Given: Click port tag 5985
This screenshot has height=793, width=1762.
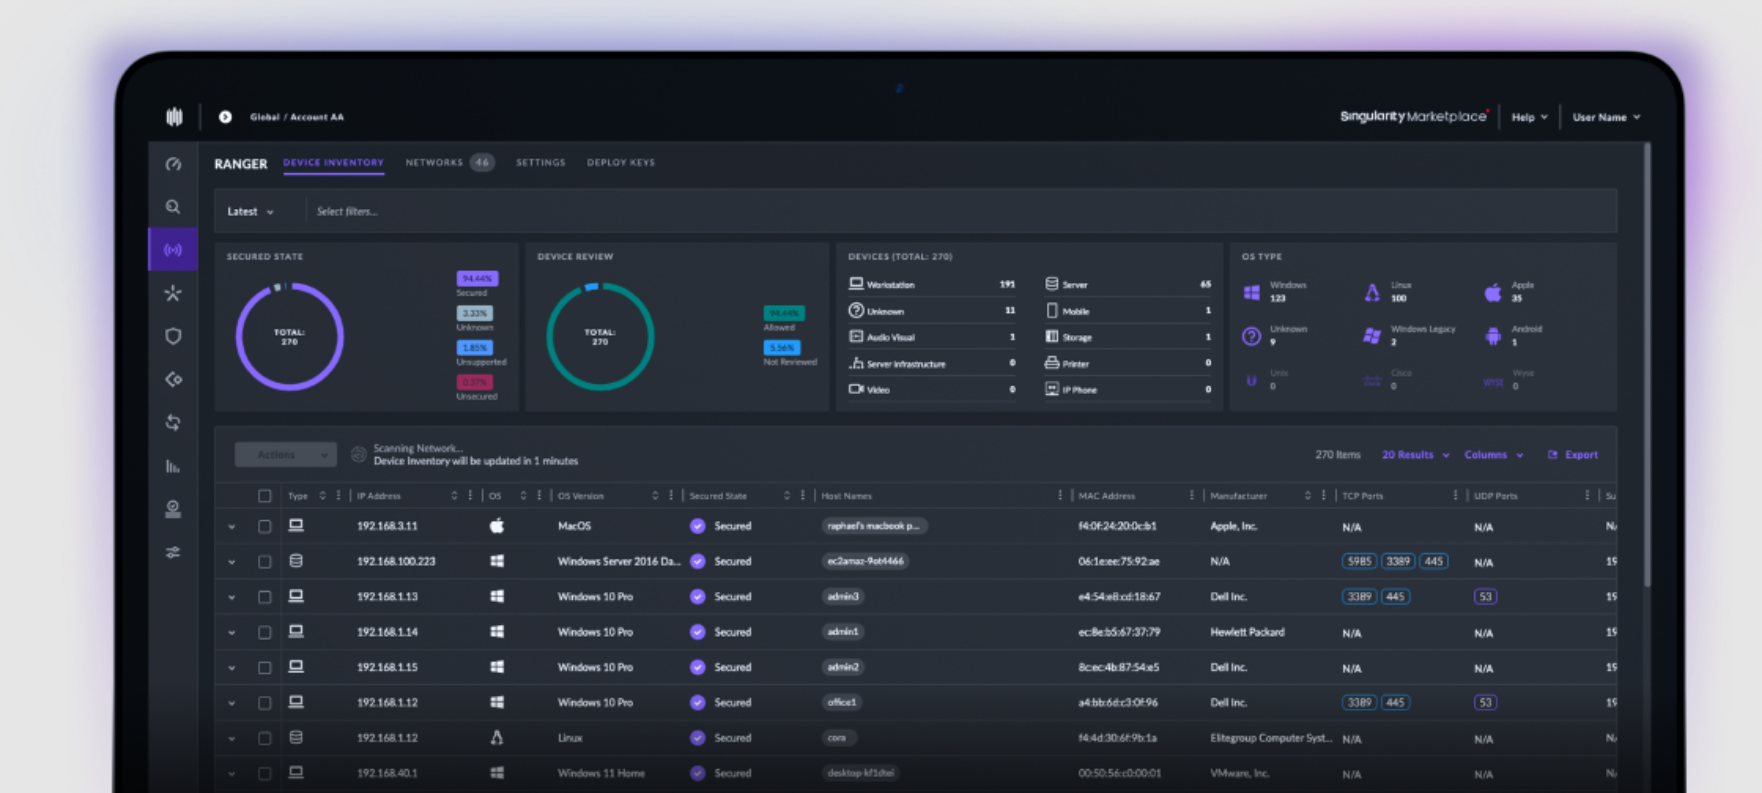Looking at the screenshot, I should coord(1359,561).
